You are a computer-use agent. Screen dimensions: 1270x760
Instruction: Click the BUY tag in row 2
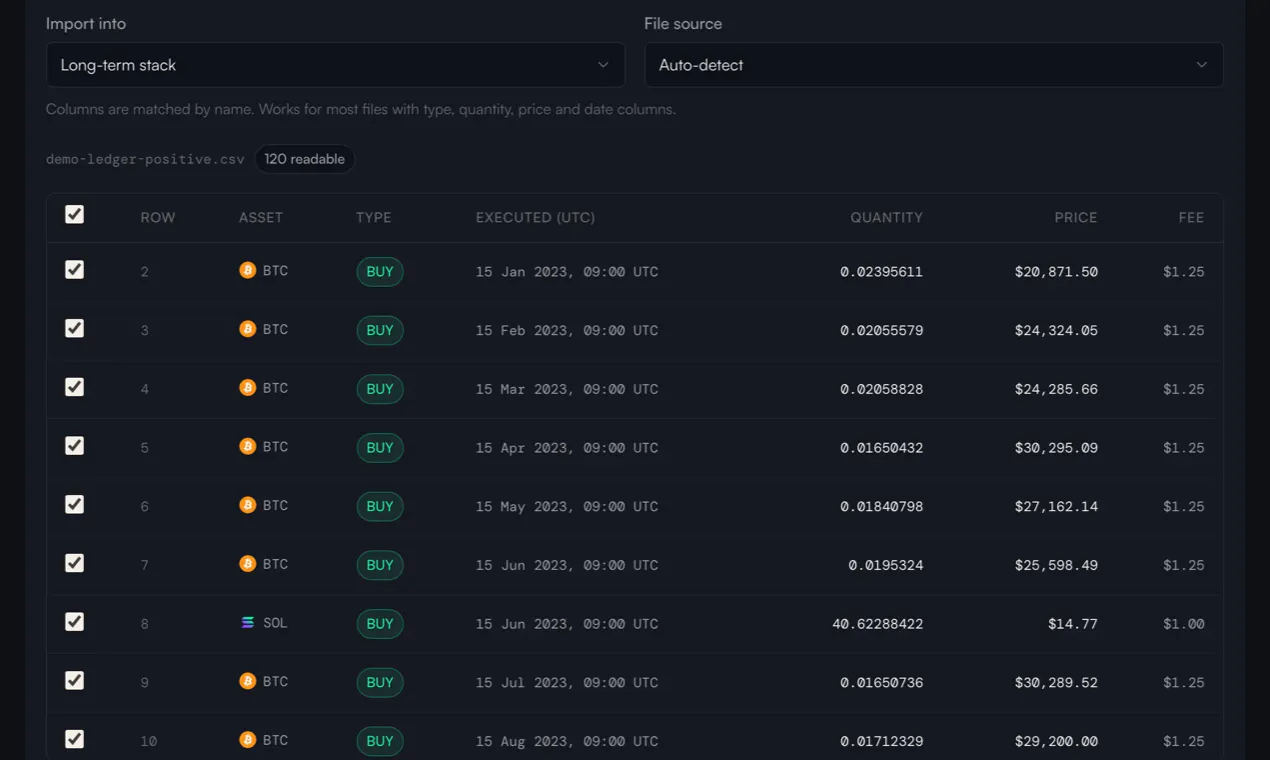(x=380, y=271)
